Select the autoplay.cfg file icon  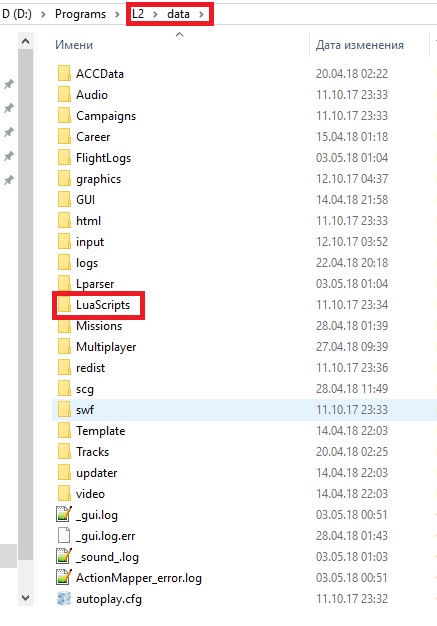[x=64, y=599]
